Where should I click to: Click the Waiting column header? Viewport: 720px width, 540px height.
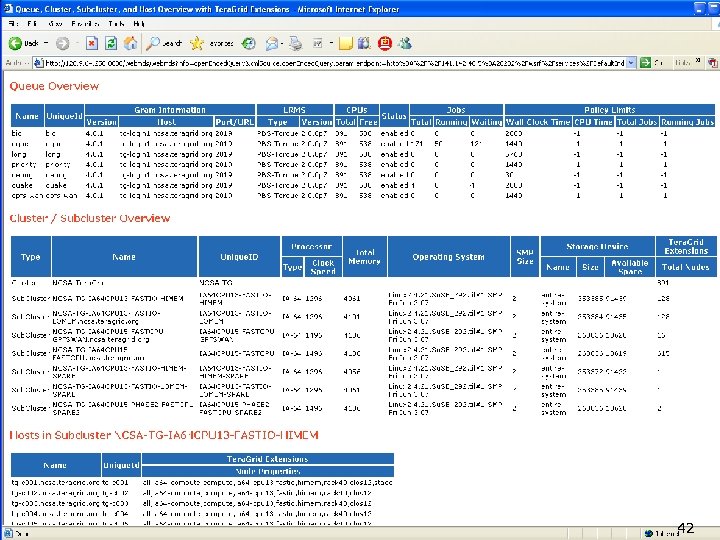486,122
